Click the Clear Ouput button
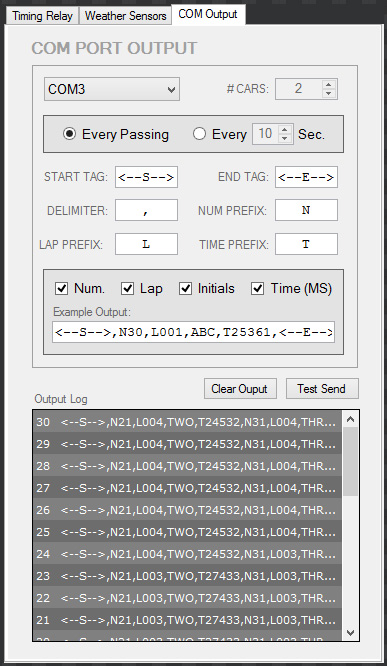This screenshot has width=387, height=666. [x=240, y=389]
